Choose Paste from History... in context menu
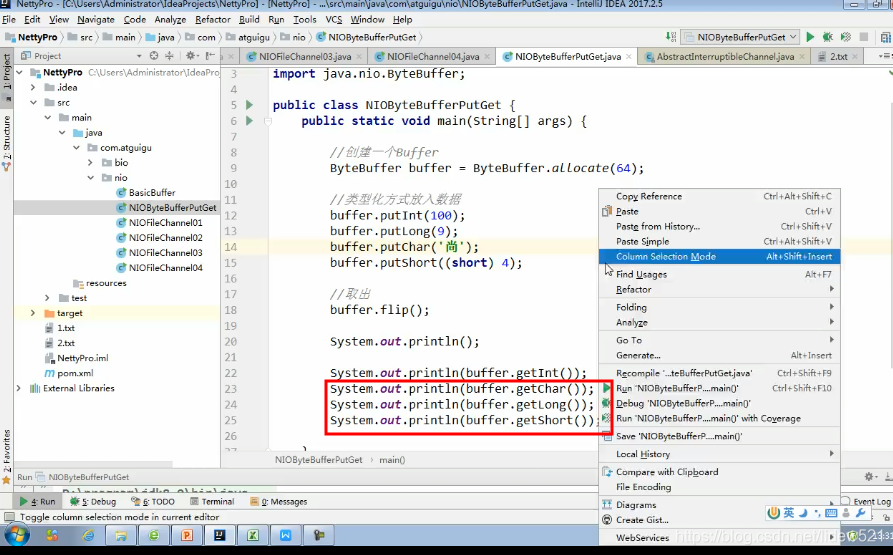This screenshot has height=555, width=893. (719, 227)
